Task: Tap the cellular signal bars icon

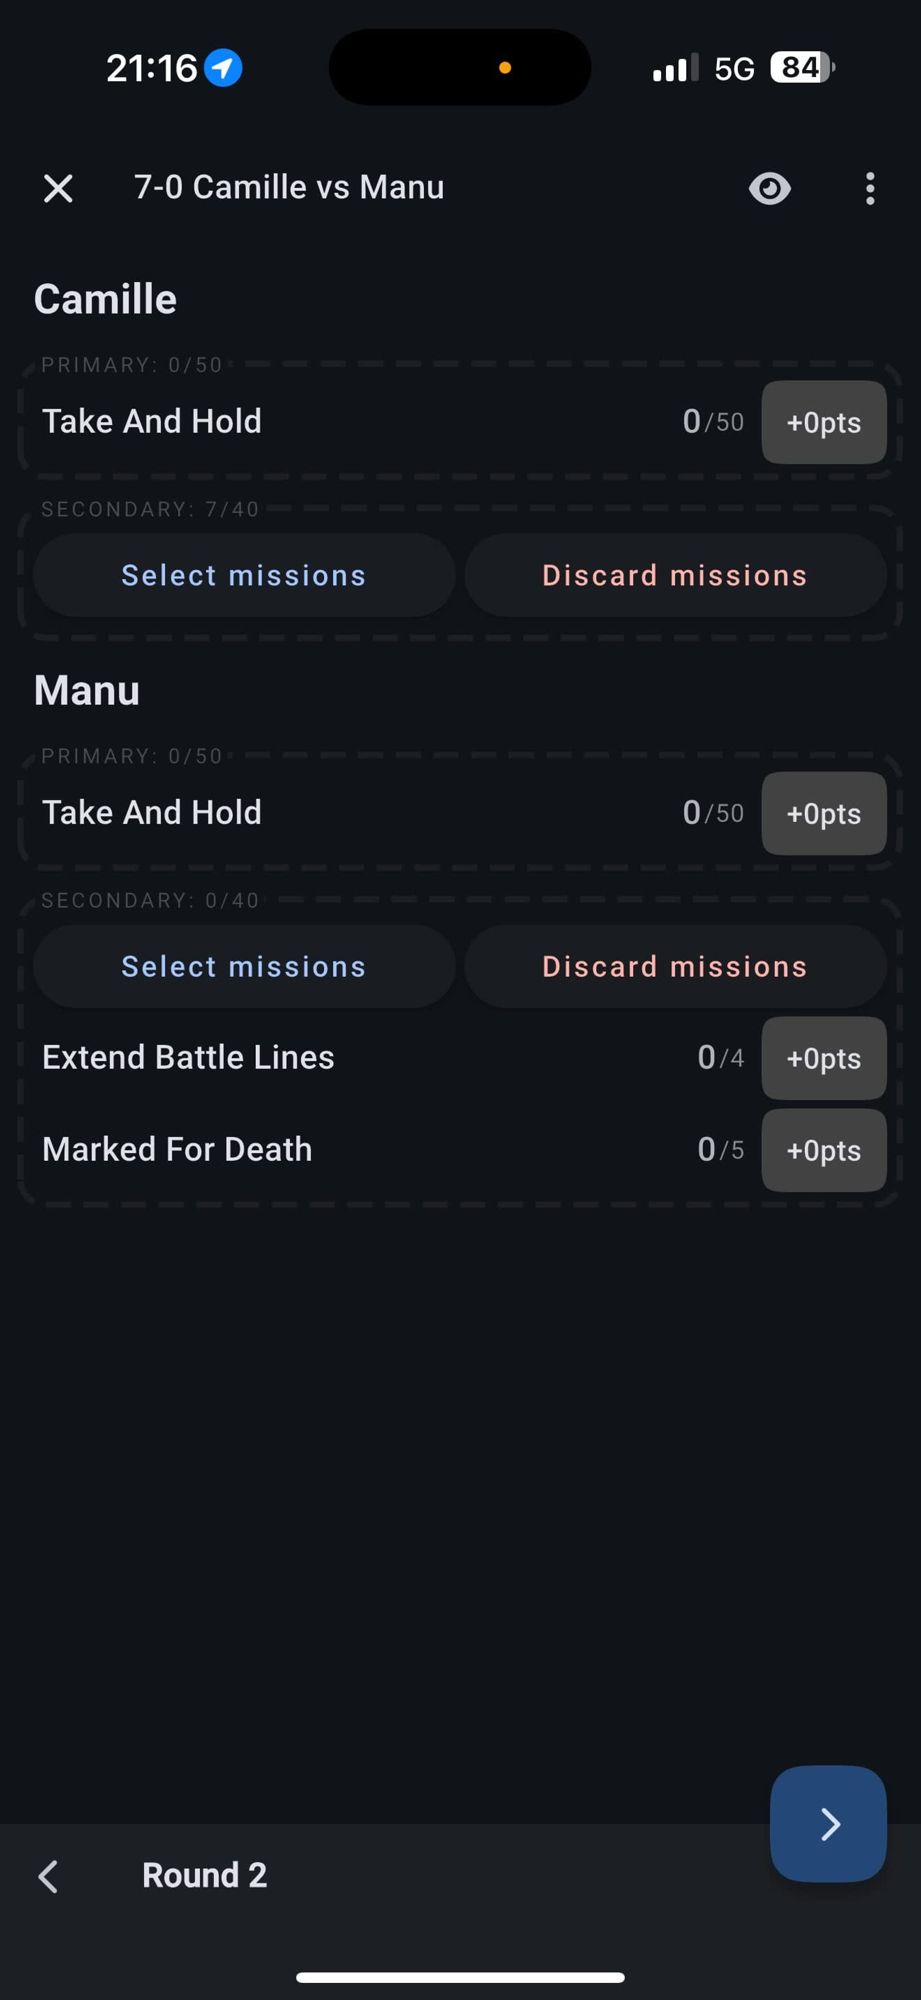Action: [x=675, y=69]
